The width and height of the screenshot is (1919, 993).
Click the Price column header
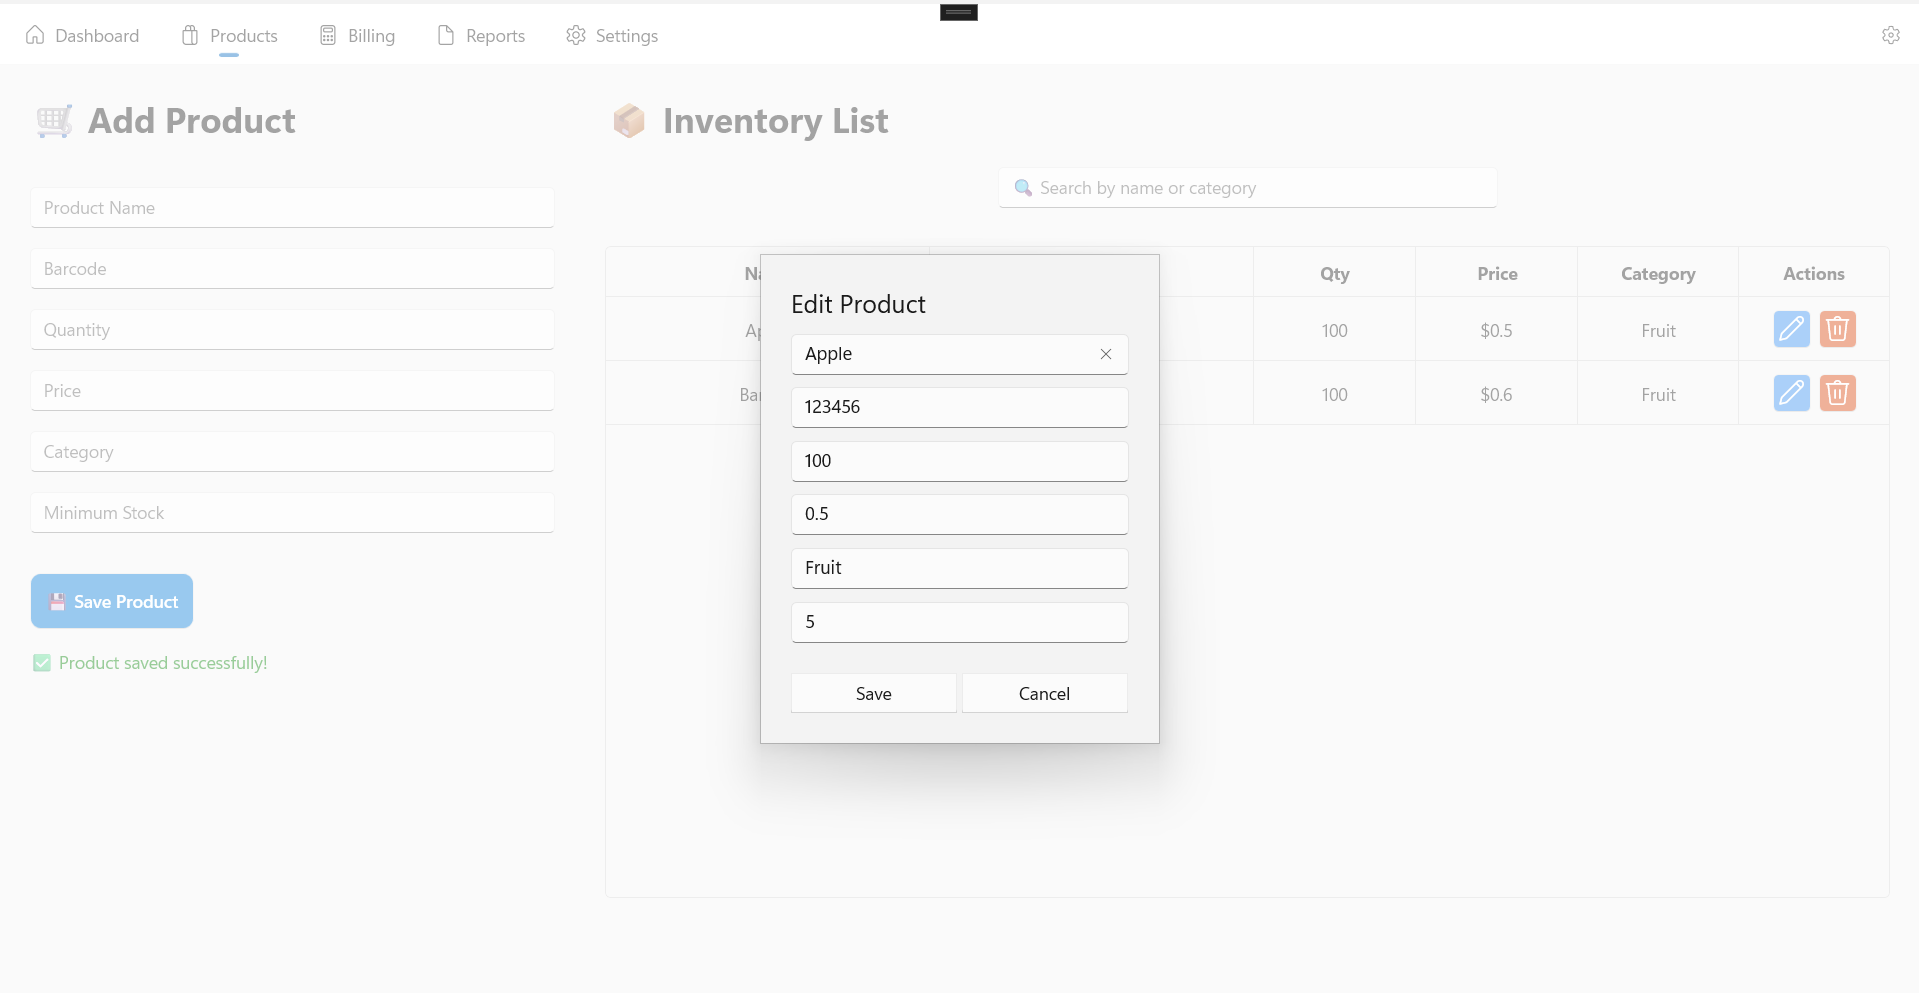coord(1497,274)
